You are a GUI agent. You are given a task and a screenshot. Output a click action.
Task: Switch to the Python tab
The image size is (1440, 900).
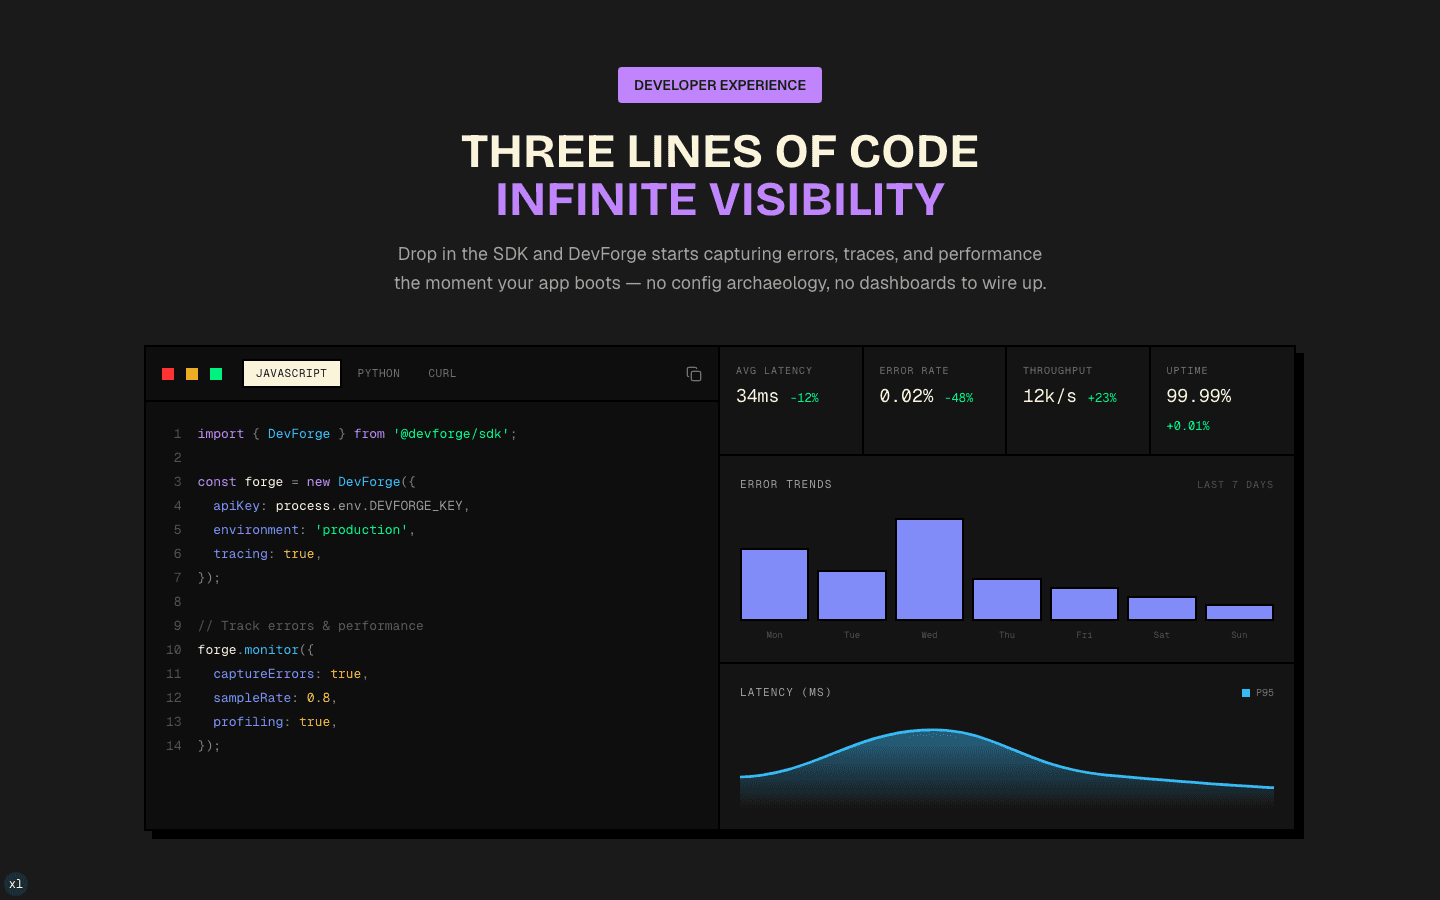point(379,373)
